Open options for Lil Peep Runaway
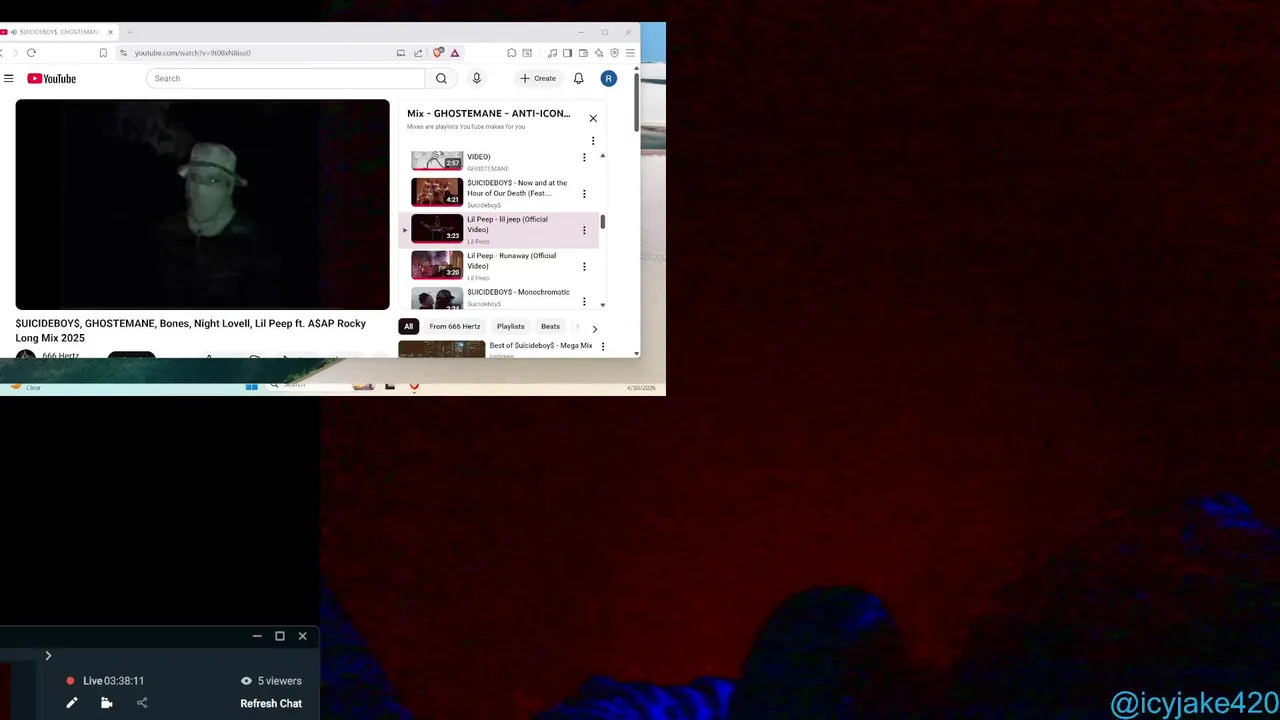 [584, 267]
